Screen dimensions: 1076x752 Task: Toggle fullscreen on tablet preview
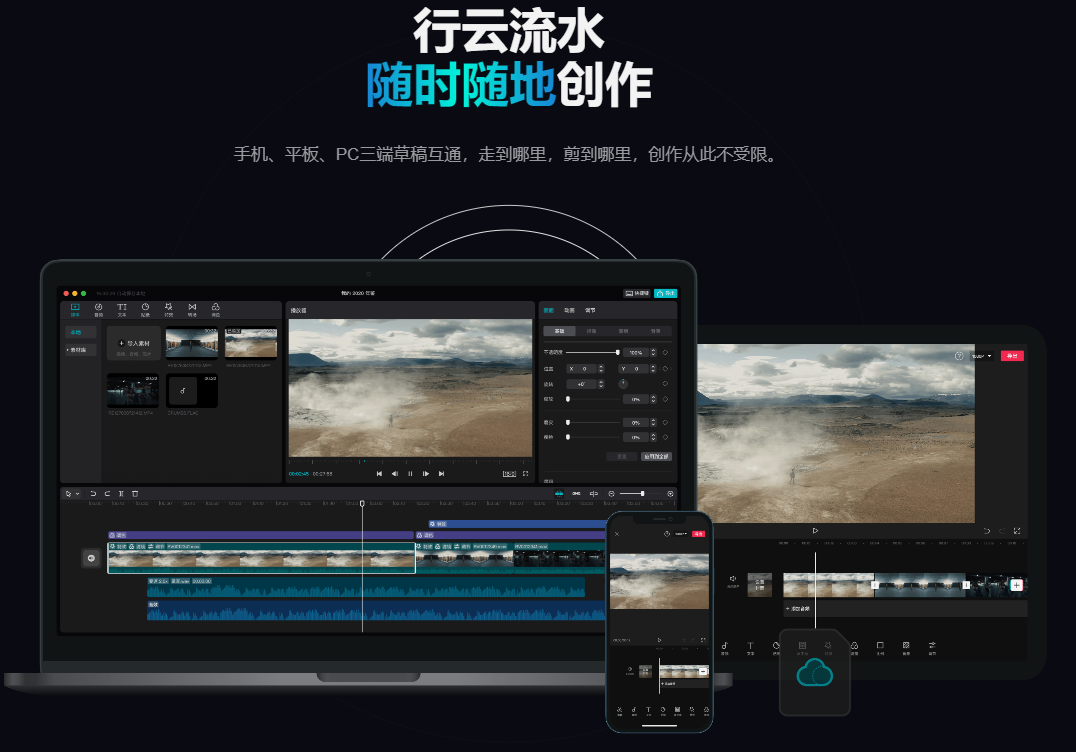1017,530
